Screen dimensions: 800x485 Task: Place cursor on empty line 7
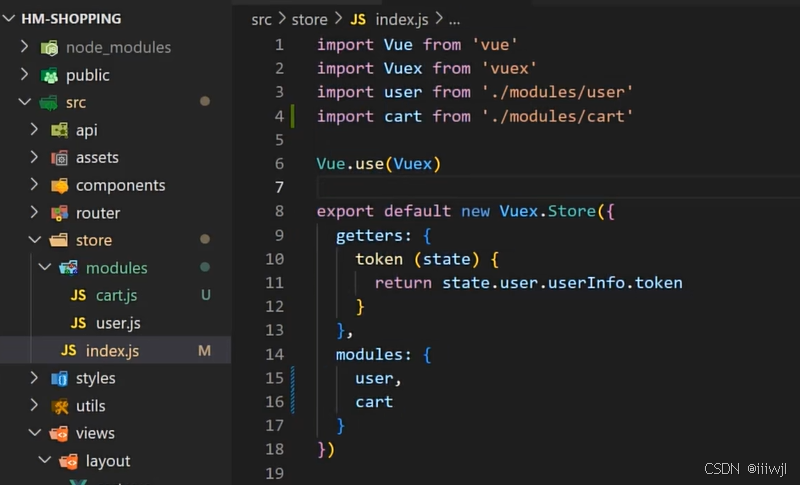(558, 187)
